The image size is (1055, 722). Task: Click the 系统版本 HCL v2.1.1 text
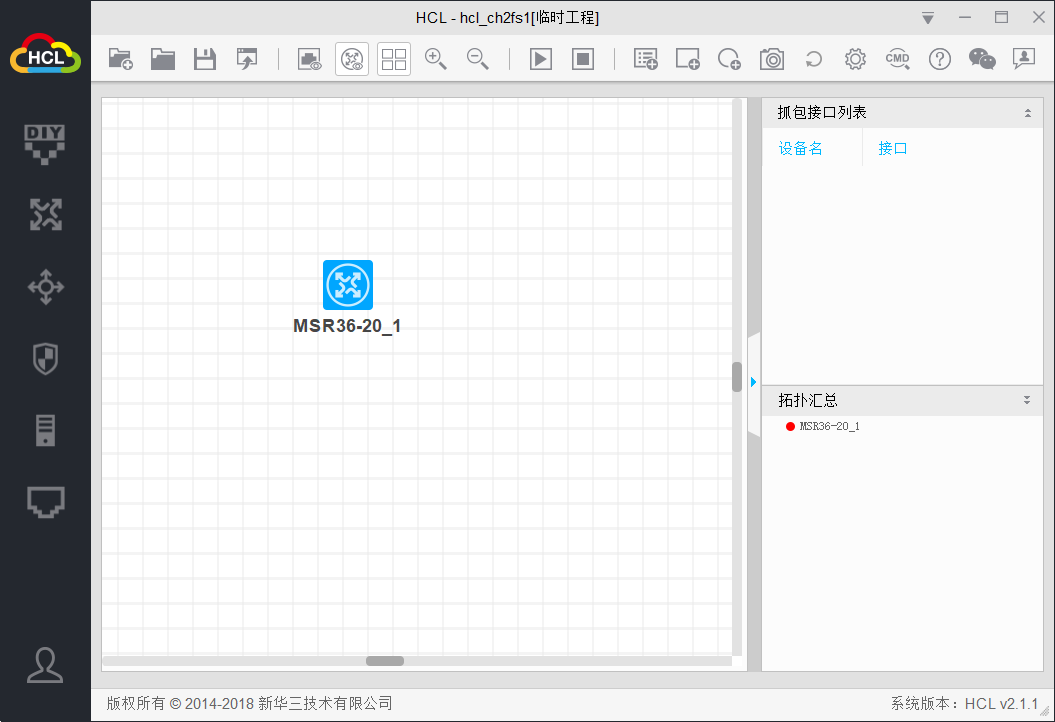964,703
